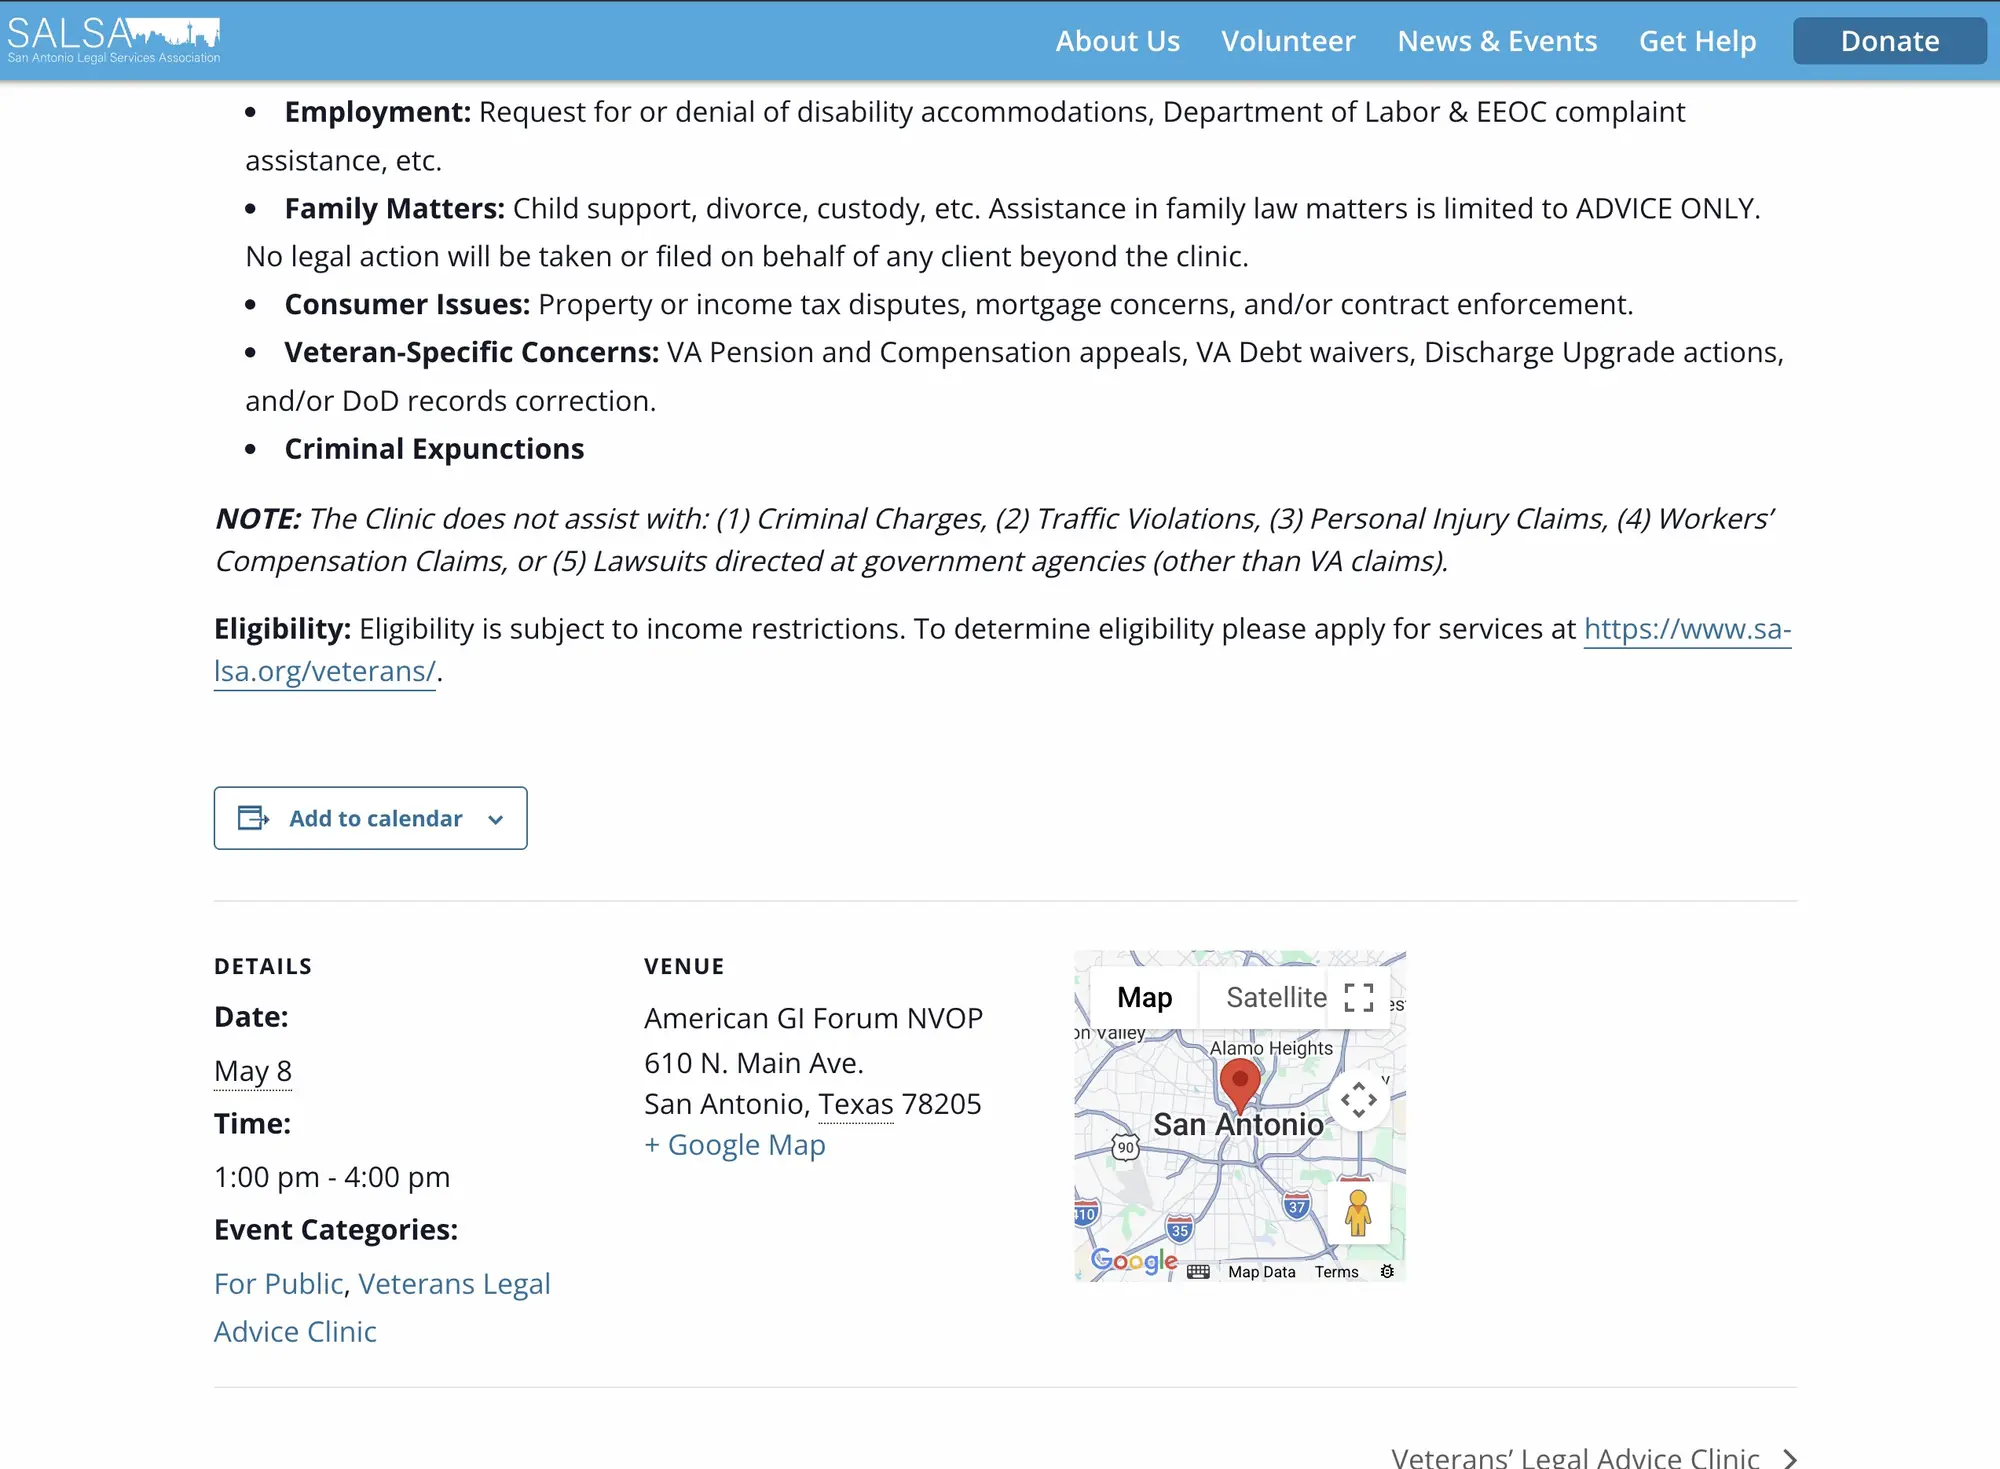This screenshot has height=1469, width=2000.
Task: Click the 'Family Matters:' bold label
Action: (395, 208)
